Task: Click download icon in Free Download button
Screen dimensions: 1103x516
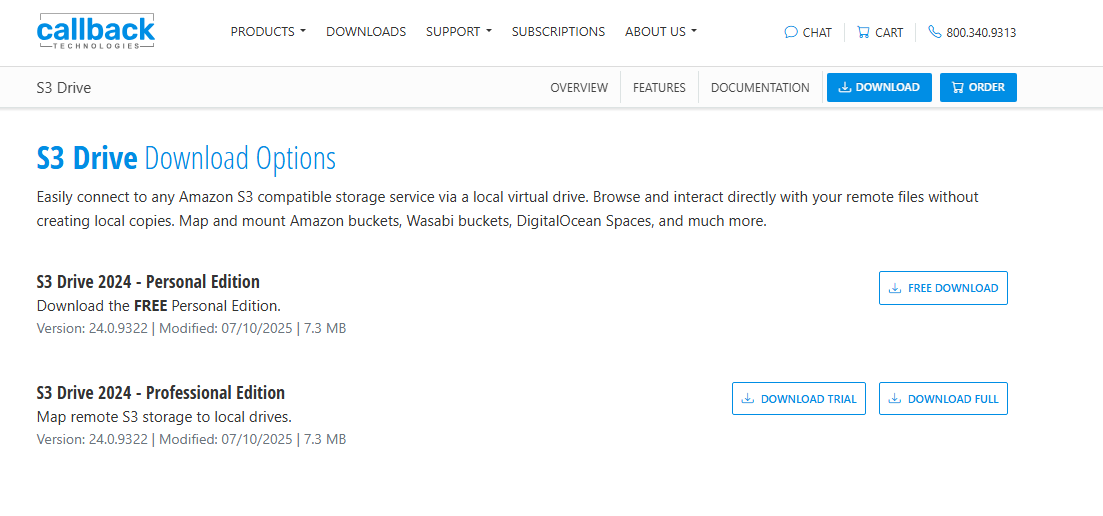Action: click(895, 288)
